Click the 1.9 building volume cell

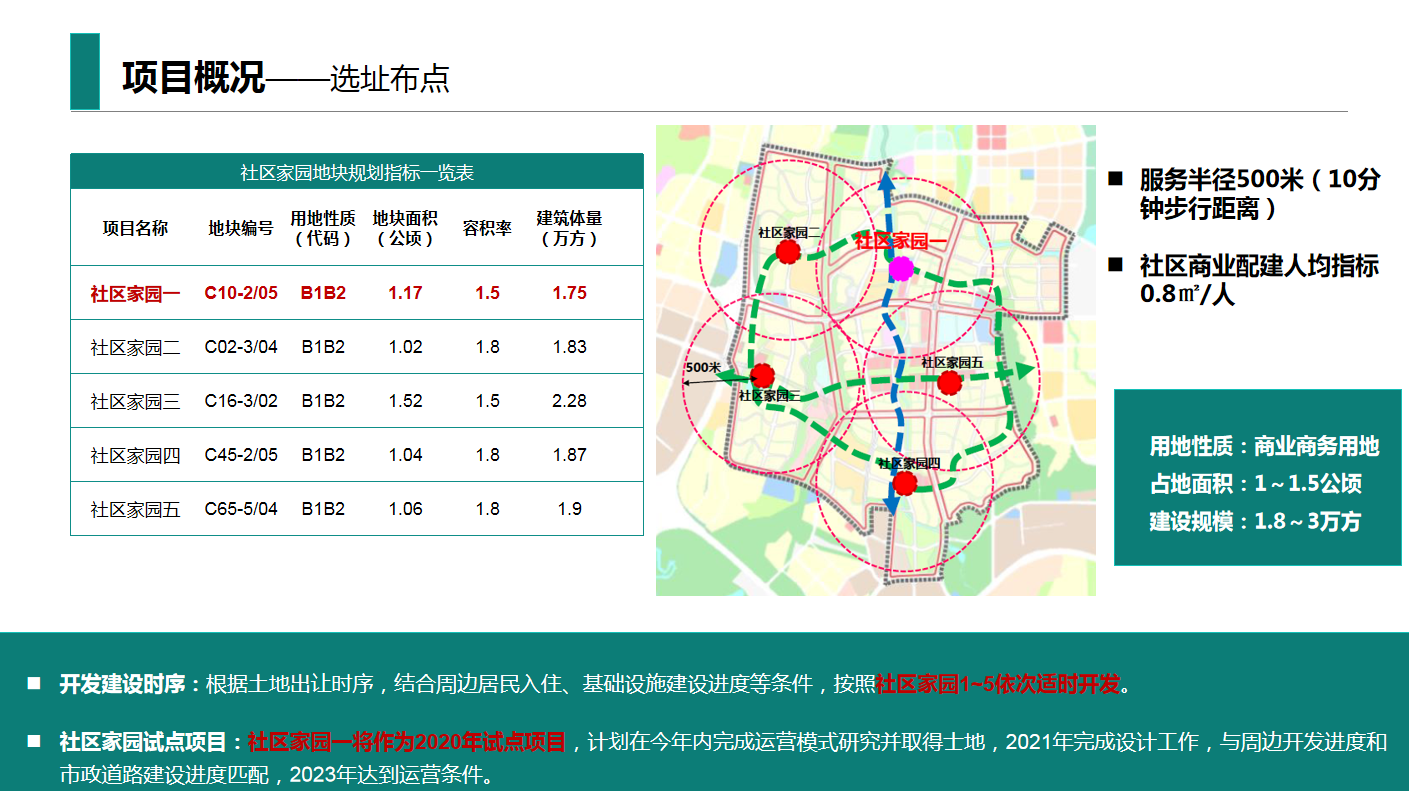(569, 509)
